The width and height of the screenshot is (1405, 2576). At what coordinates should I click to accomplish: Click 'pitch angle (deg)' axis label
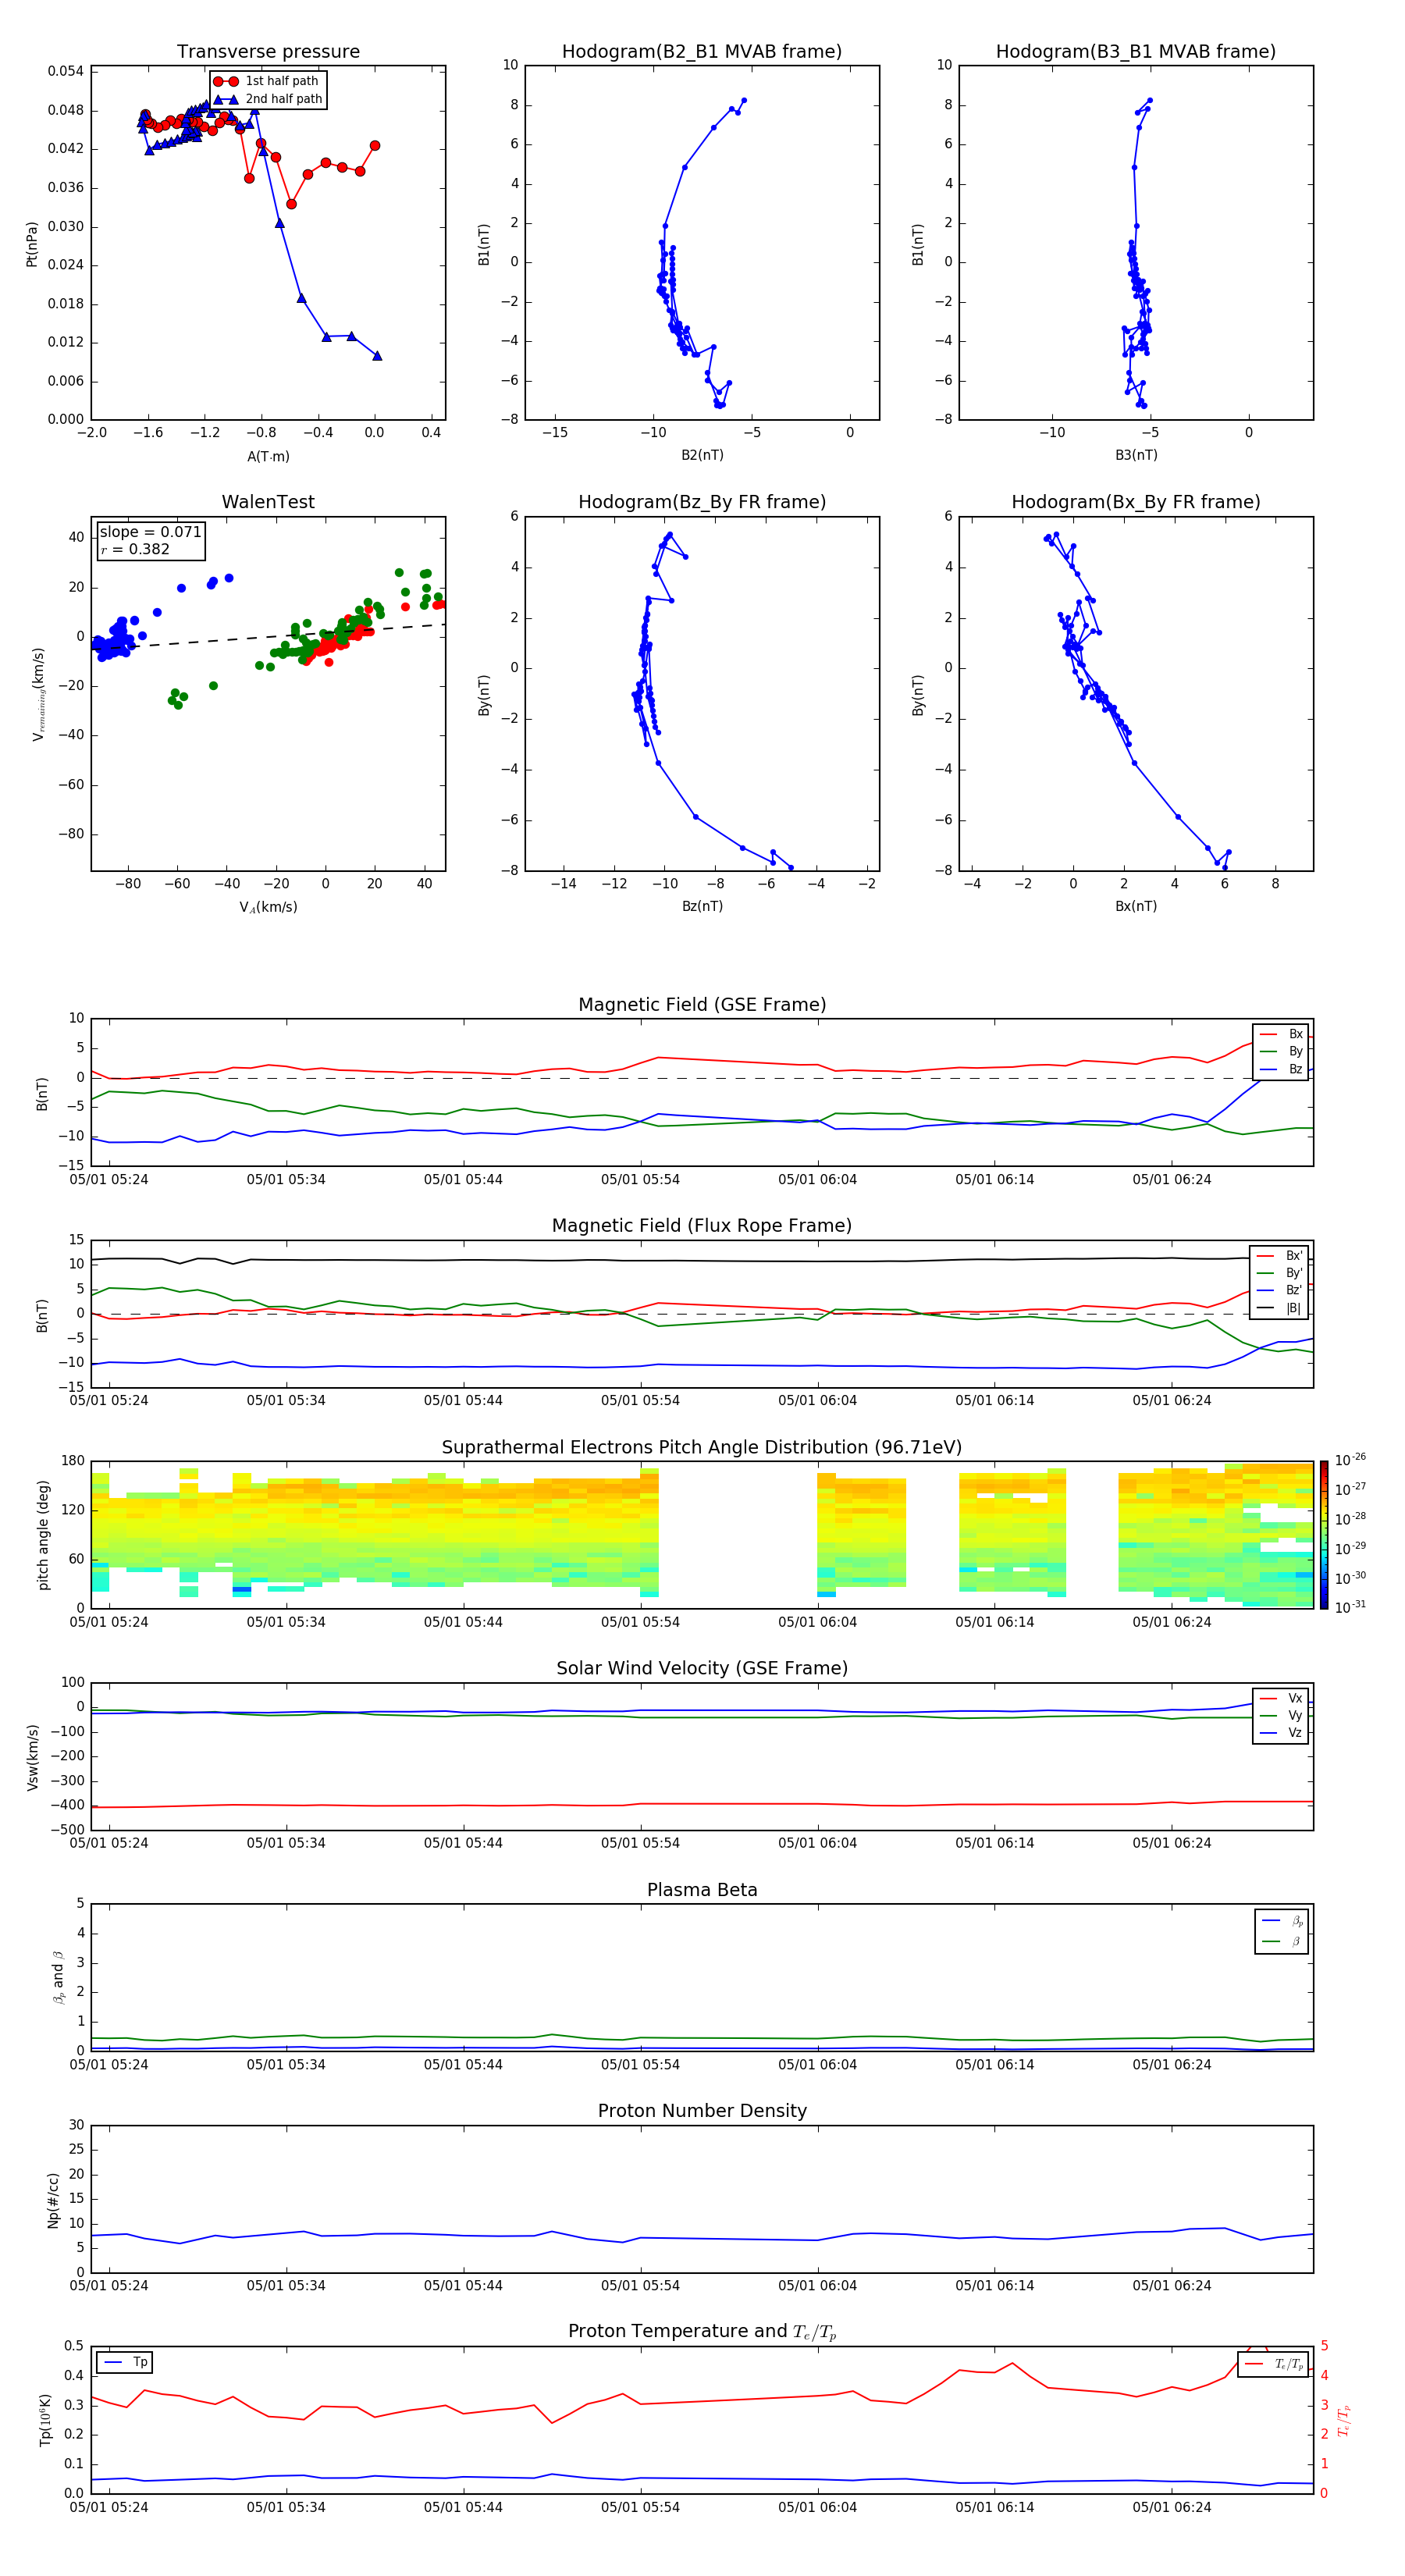[43, 1535]
